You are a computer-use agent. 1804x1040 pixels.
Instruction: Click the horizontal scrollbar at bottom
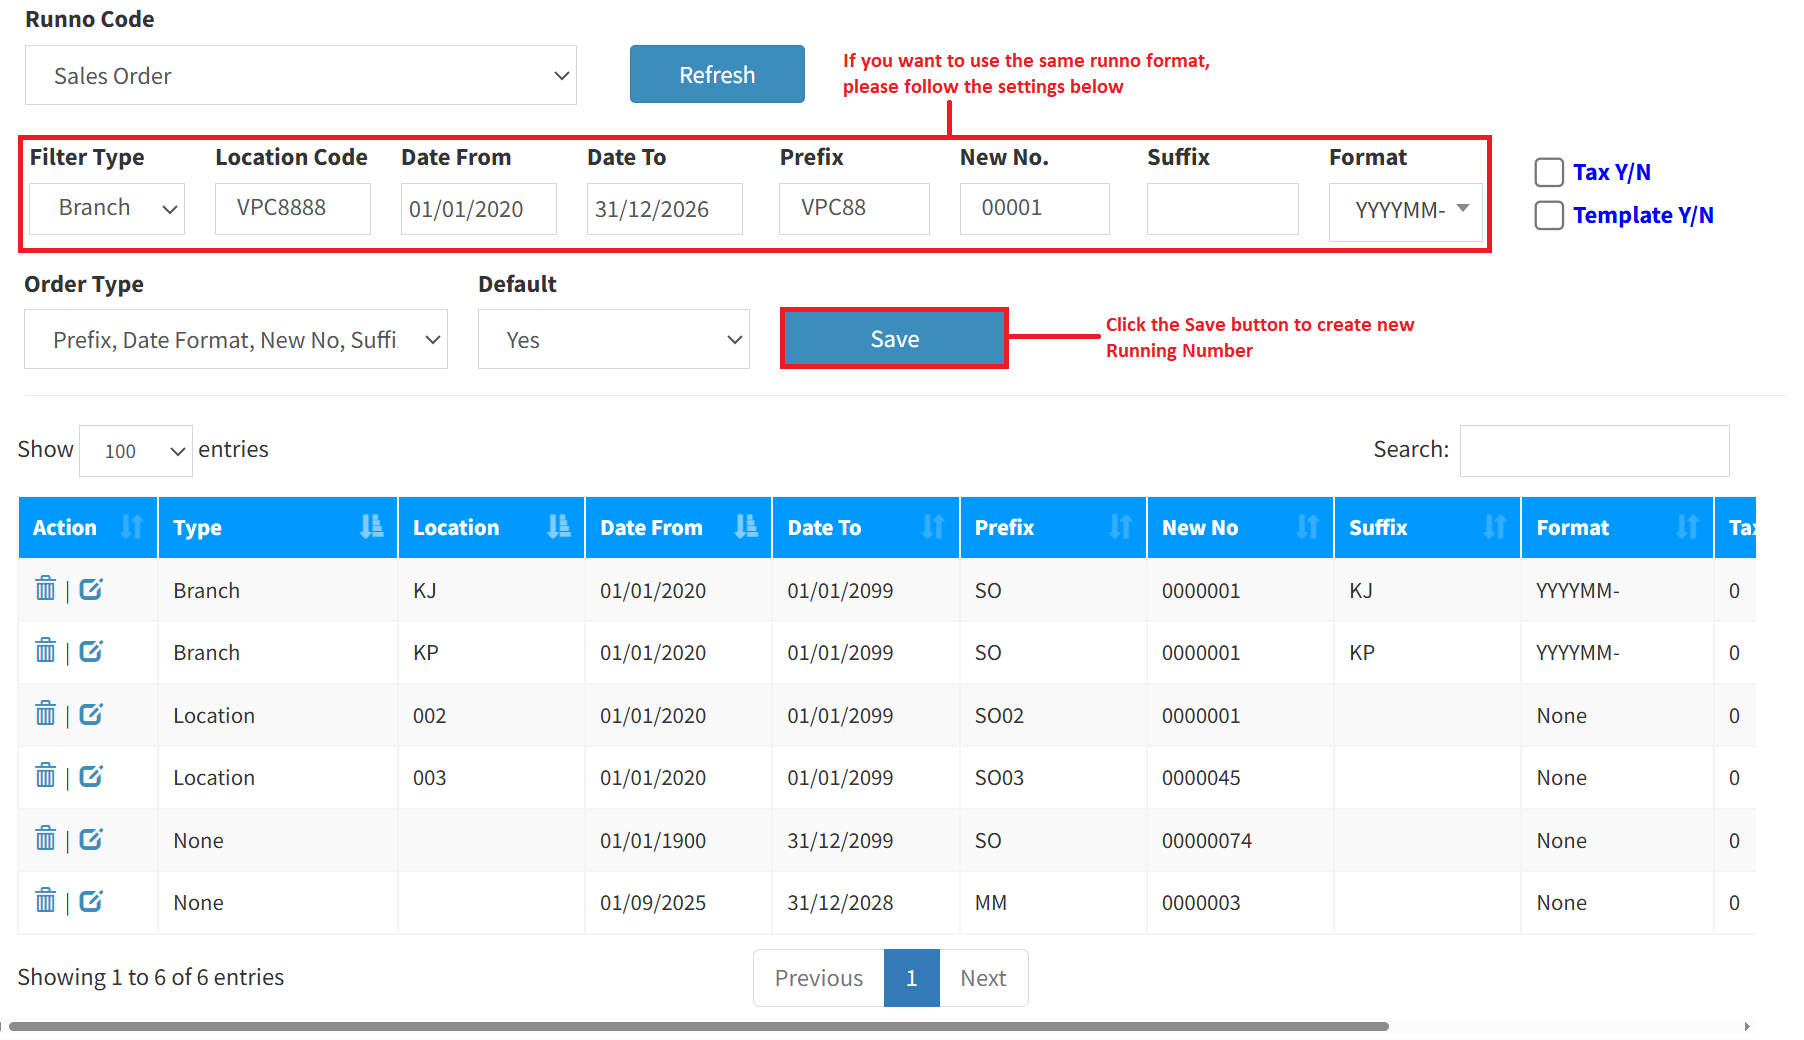pyautogui.click(x=698, y=1026)
